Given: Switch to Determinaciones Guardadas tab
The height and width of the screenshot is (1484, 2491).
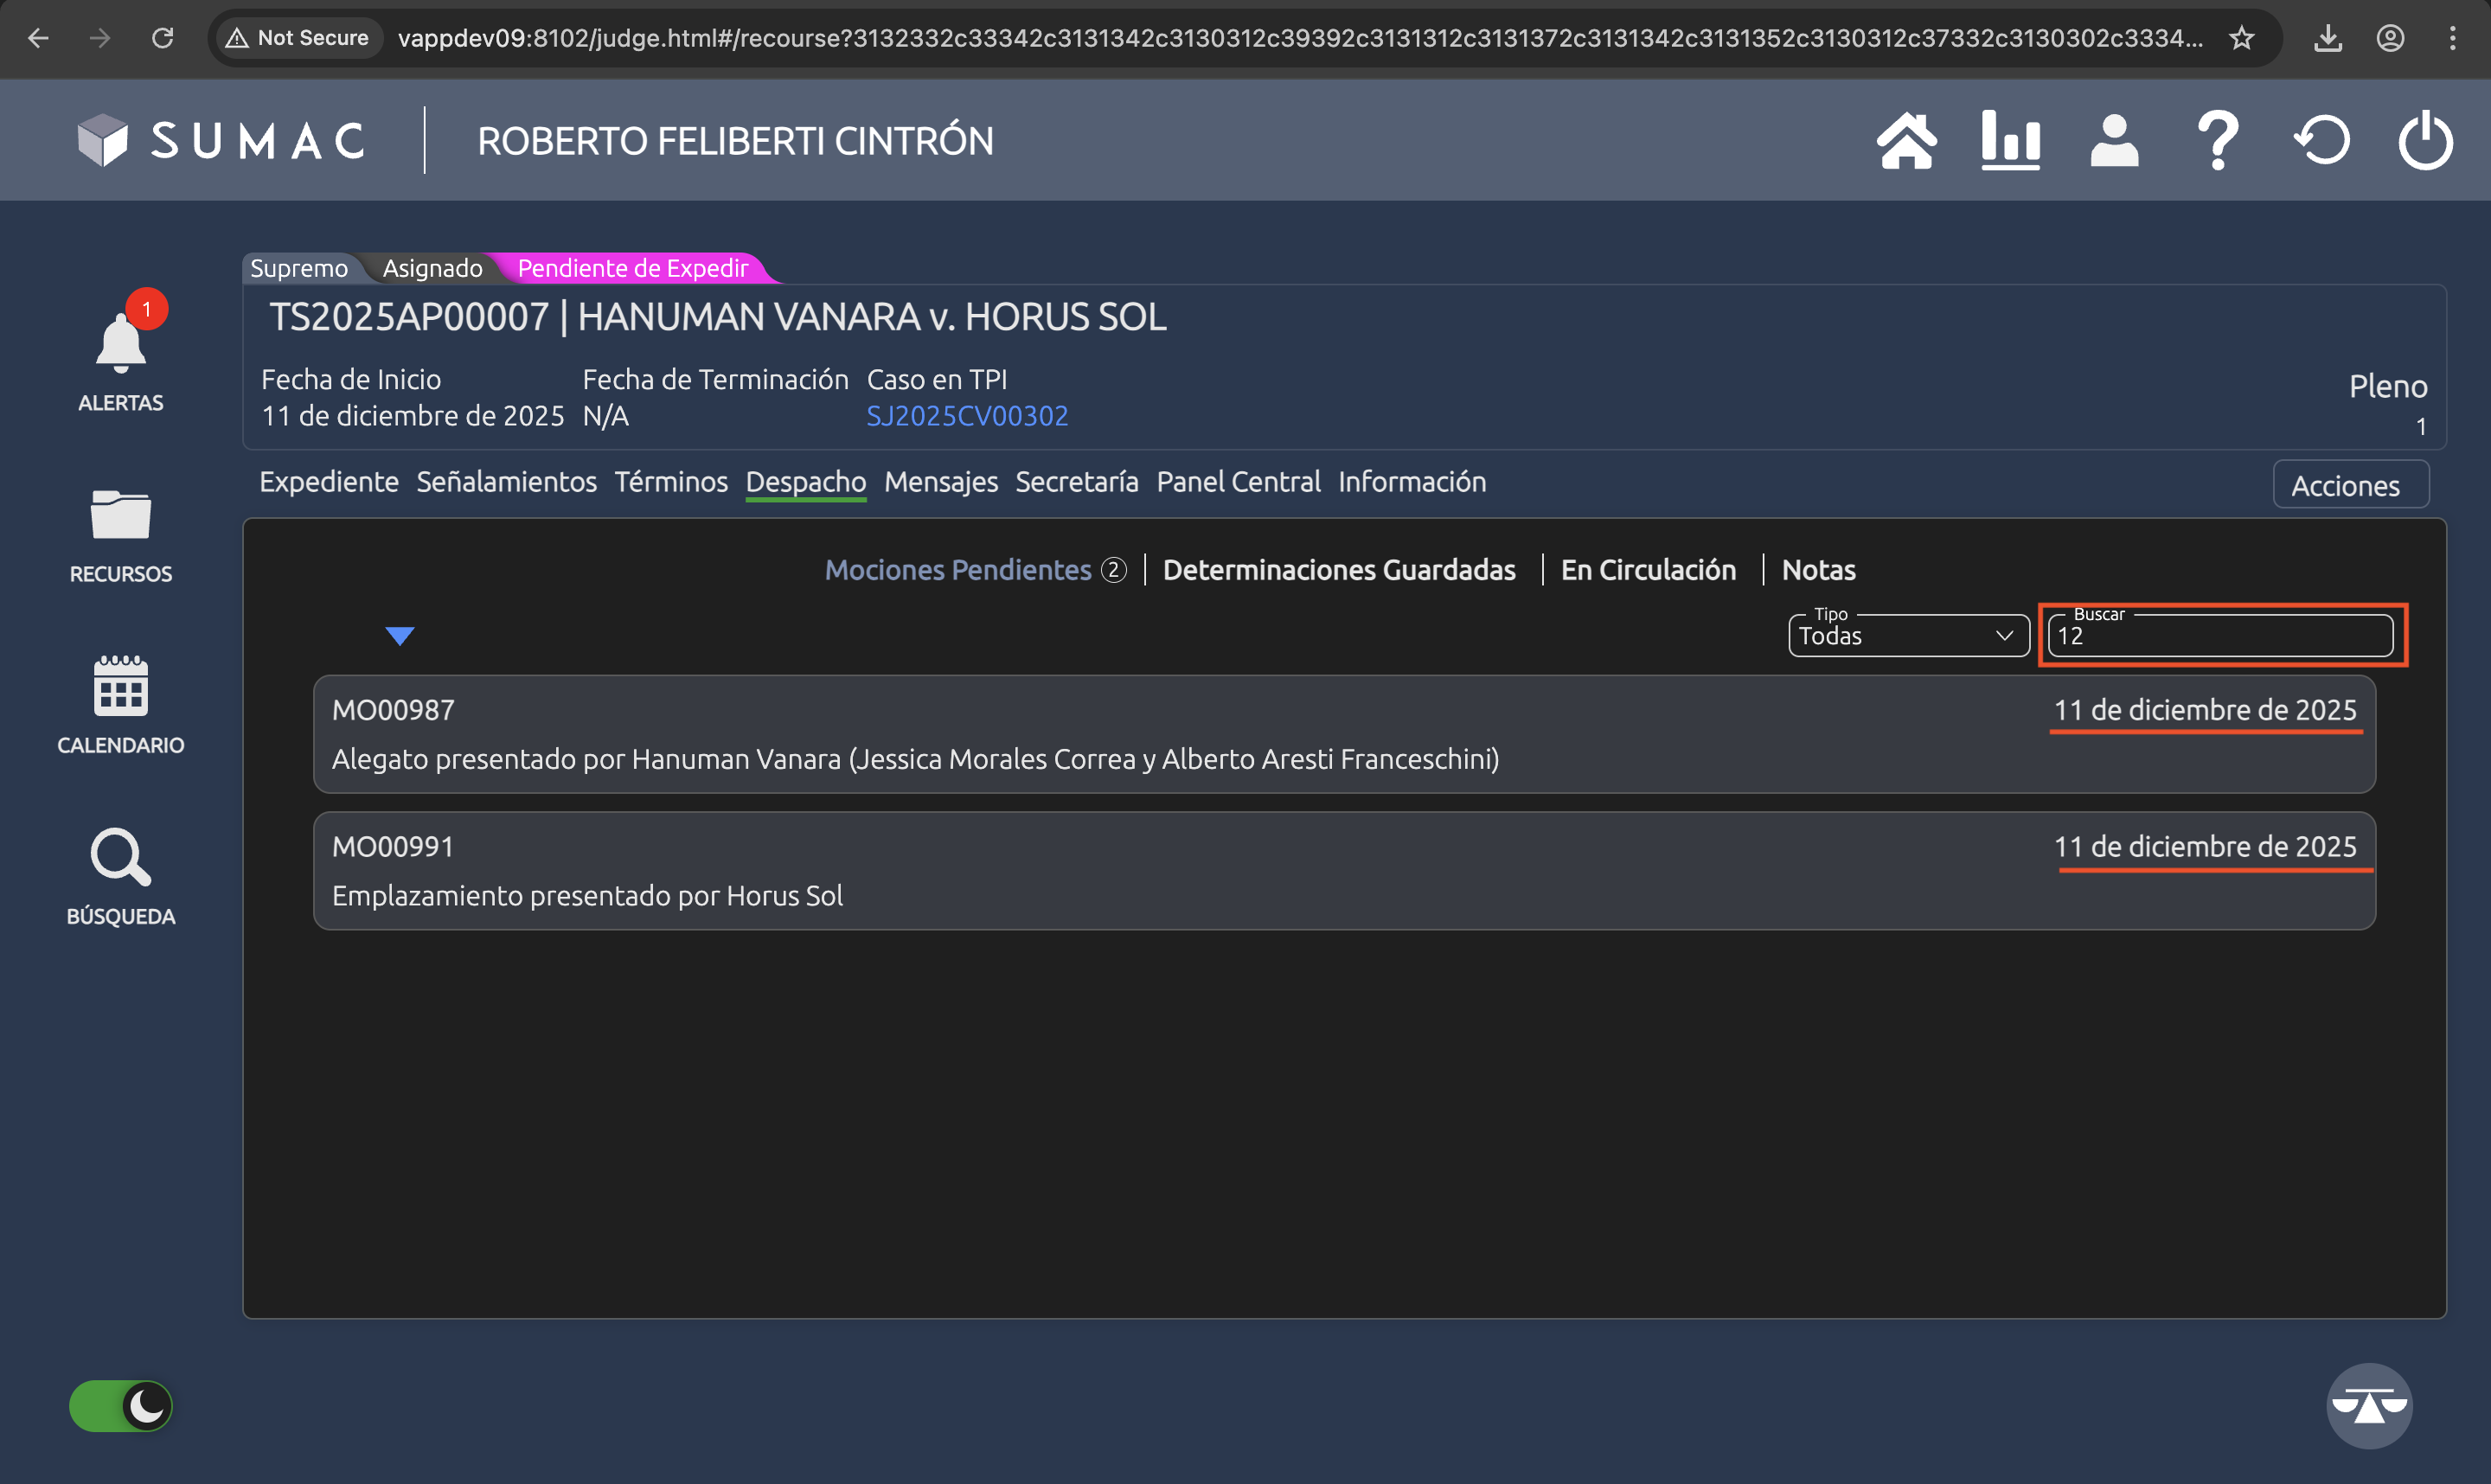Looking at the screenshot, I should 1339,570.
